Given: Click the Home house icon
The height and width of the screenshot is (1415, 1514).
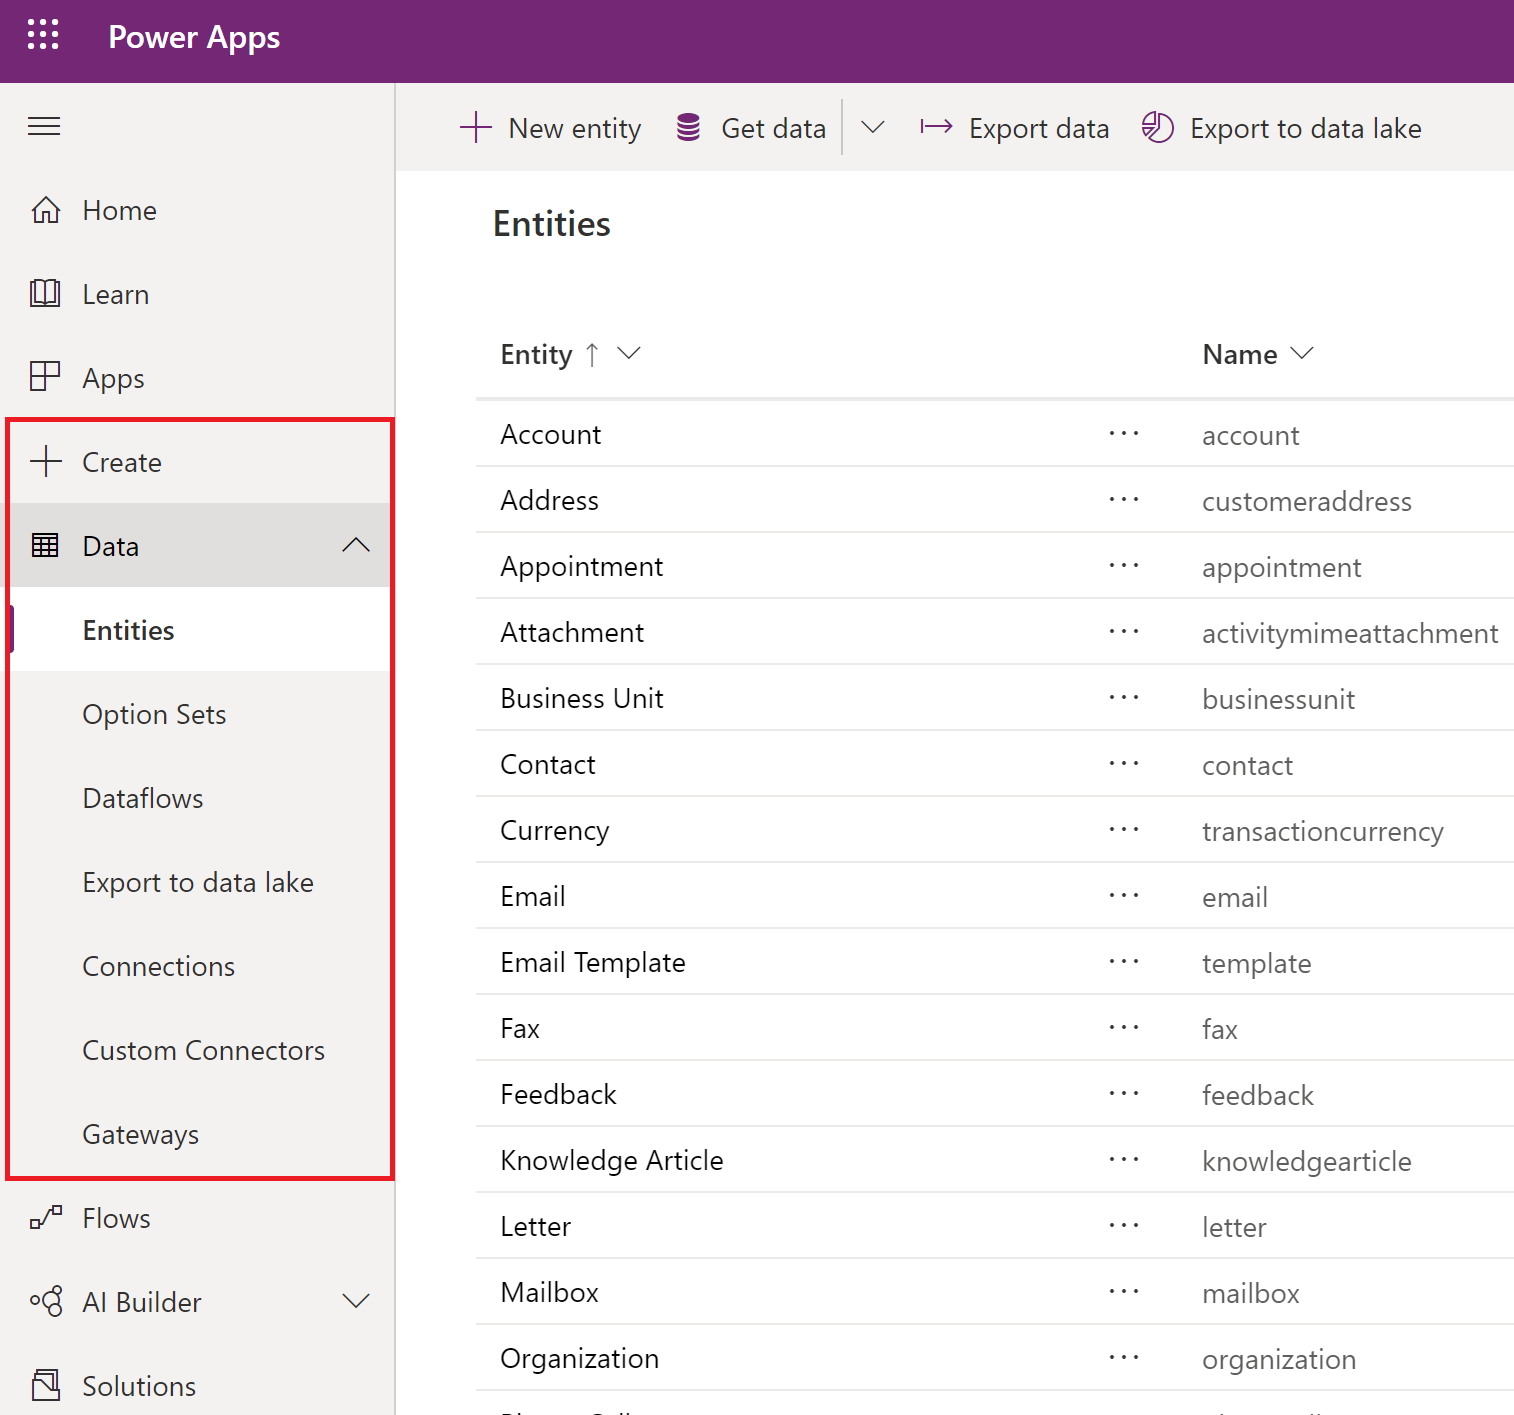Looking at the screenshot, I should [45, 210].
